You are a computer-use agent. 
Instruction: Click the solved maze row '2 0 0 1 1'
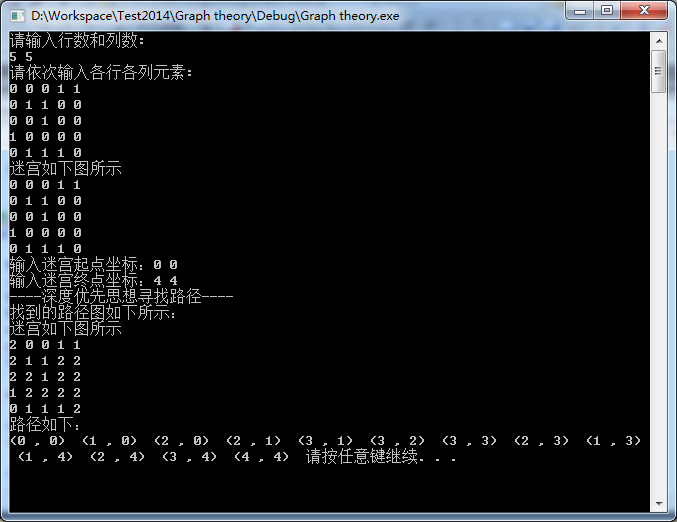[x=45, y=345]
